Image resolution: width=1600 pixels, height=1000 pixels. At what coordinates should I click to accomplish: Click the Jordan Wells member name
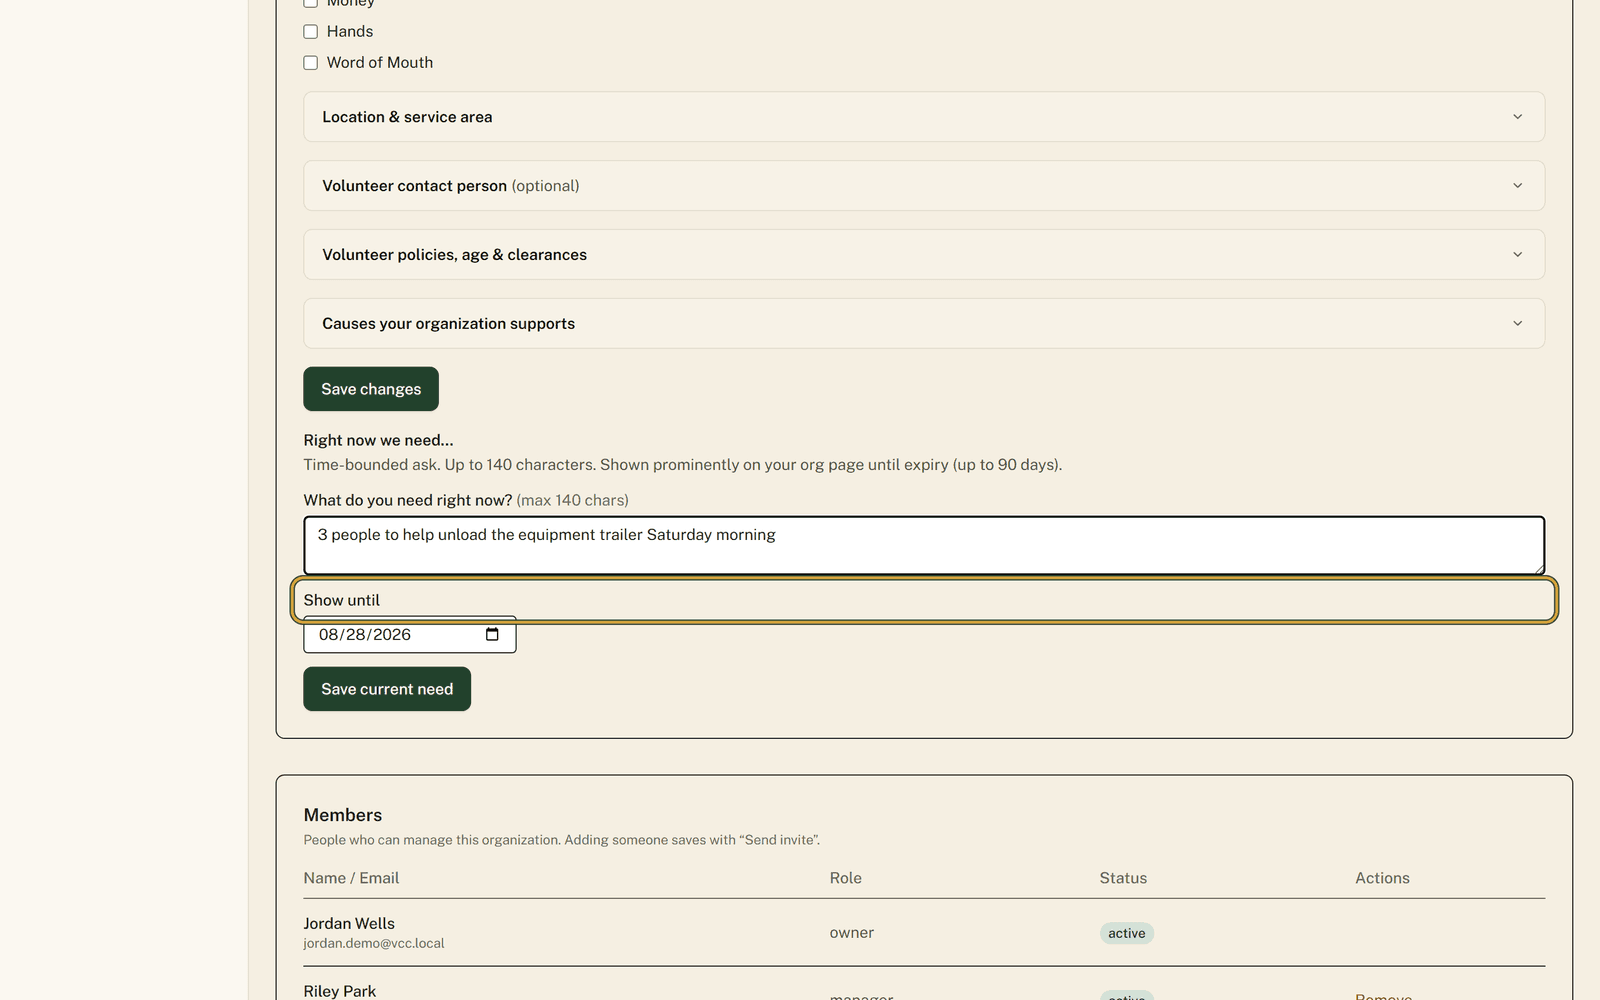[349, 924]
